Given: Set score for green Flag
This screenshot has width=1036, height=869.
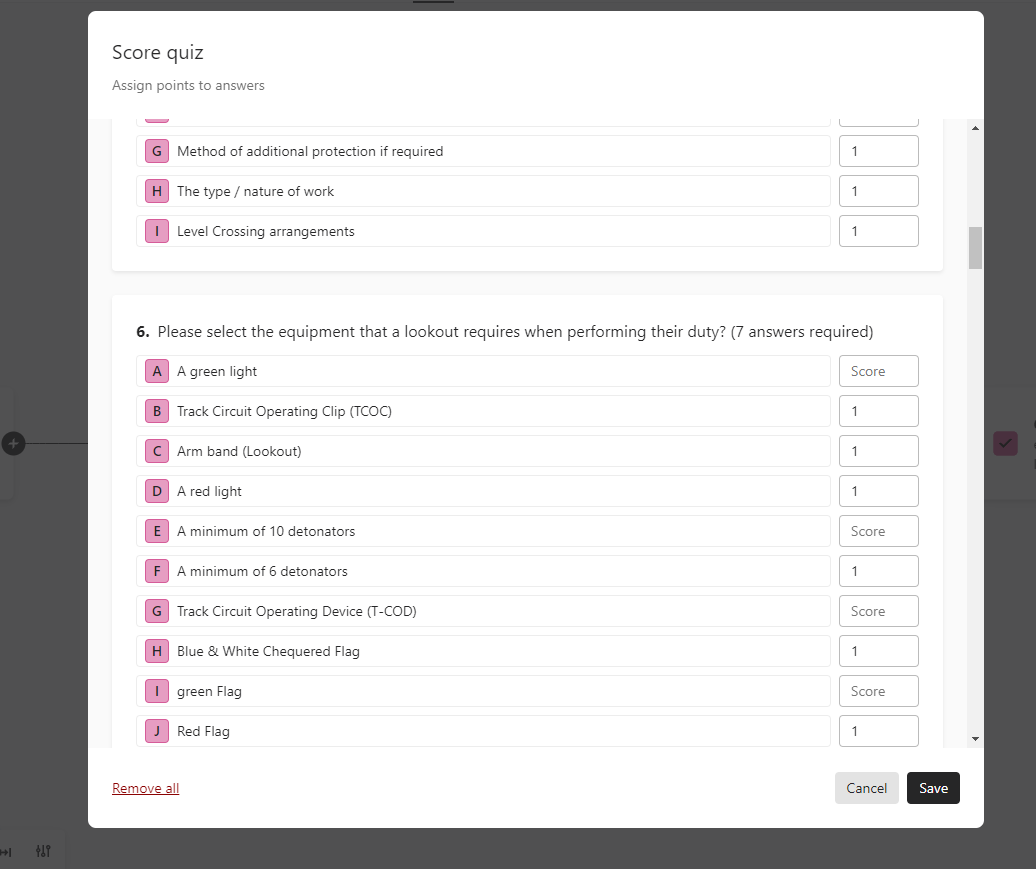Looking at the screenshot, I should (879, 691).
